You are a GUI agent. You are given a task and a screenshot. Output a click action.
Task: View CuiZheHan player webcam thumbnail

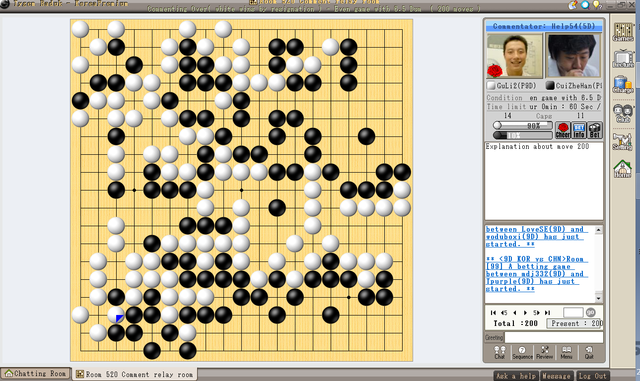coord(573,56)
